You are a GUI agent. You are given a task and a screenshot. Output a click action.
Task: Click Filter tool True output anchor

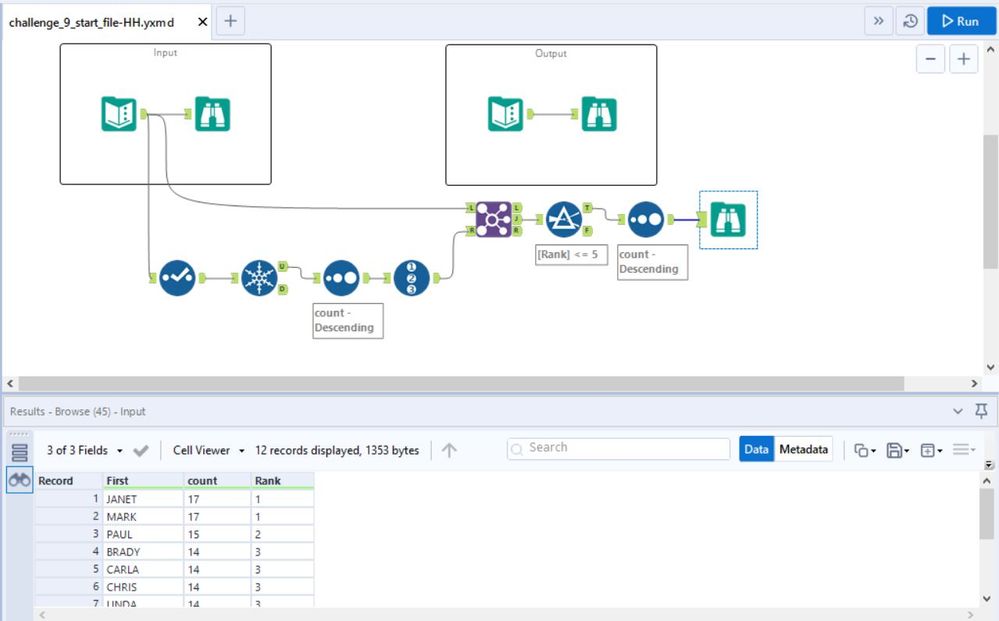pyautogui.click(x=587, y=208)
